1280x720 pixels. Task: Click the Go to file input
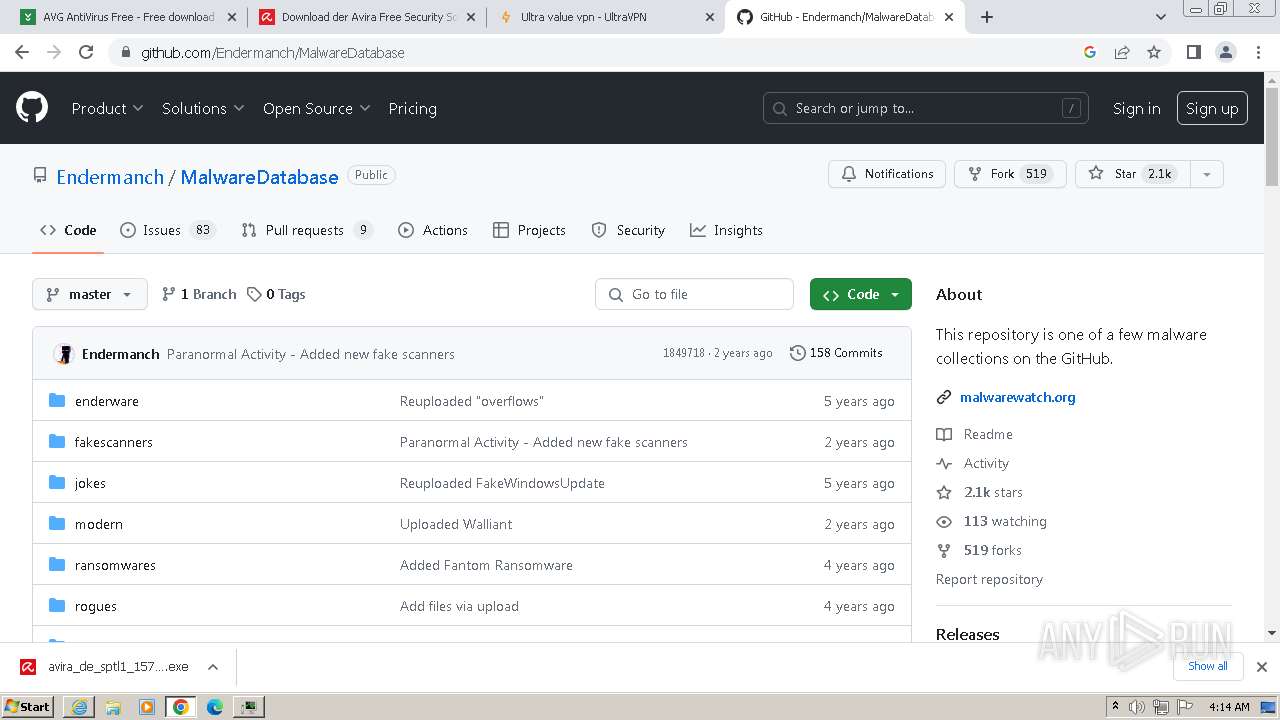point(695,294)
